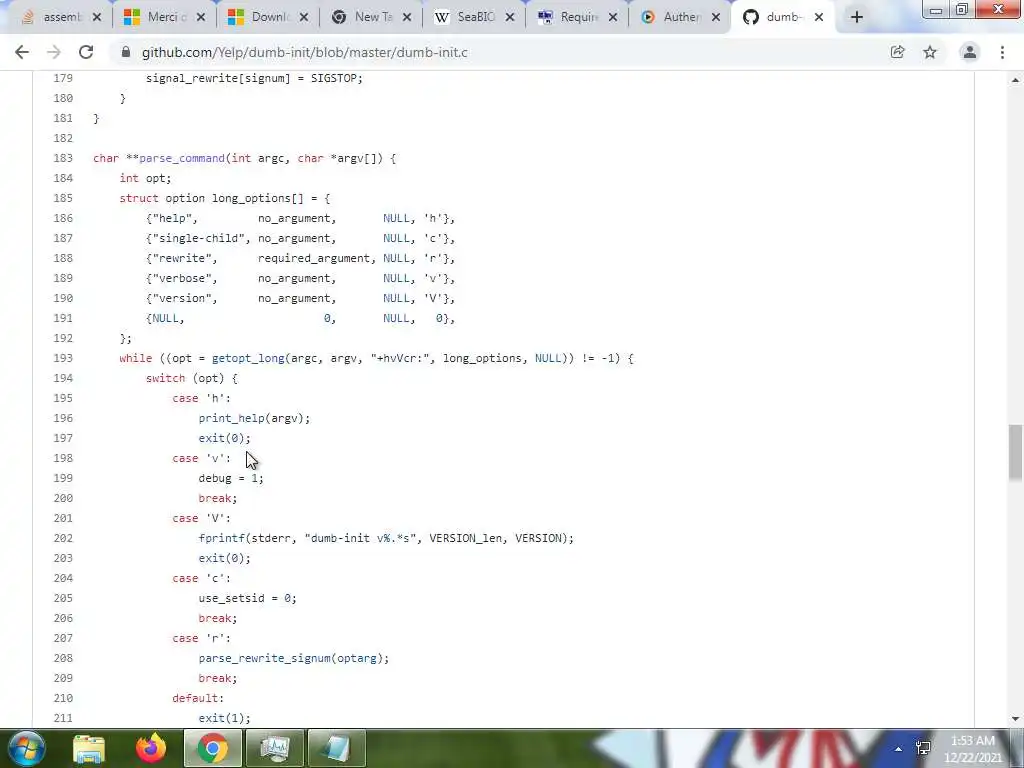This screenshot has width=1024, height=768.
Task: Click line number 211
Action: 63,718
